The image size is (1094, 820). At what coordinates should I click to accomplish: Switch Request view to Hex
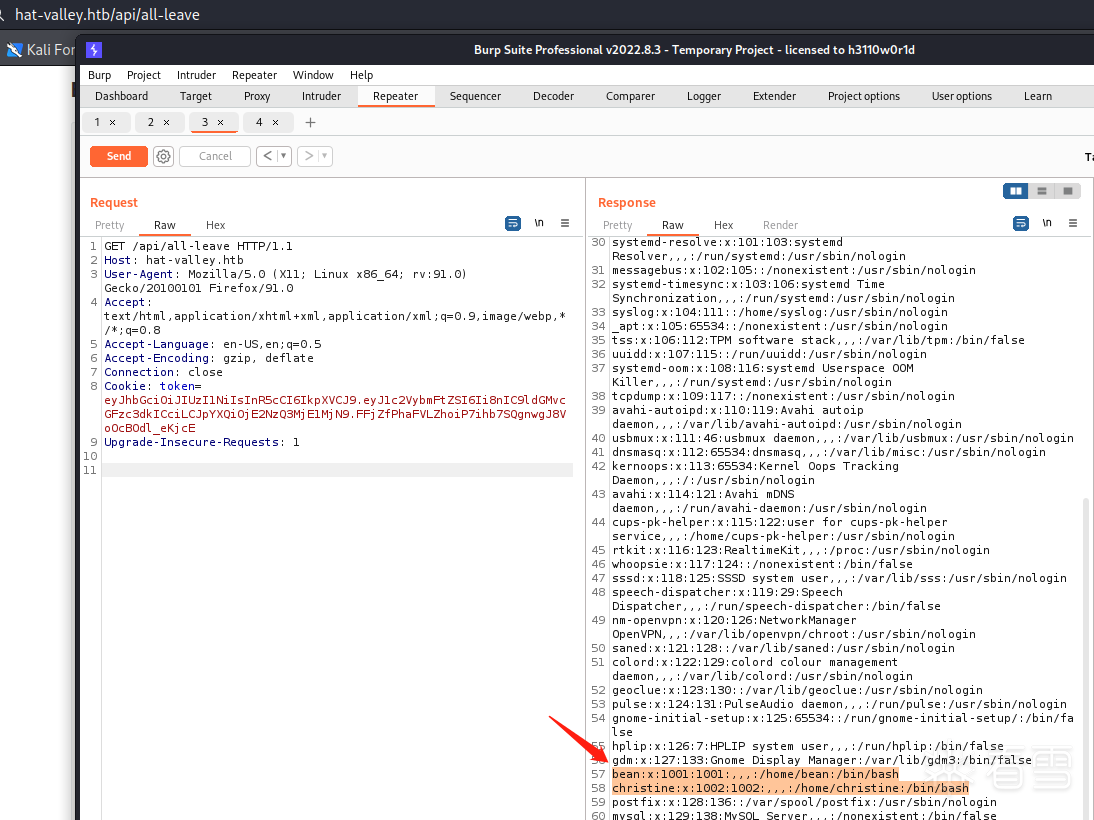(216, 225)
